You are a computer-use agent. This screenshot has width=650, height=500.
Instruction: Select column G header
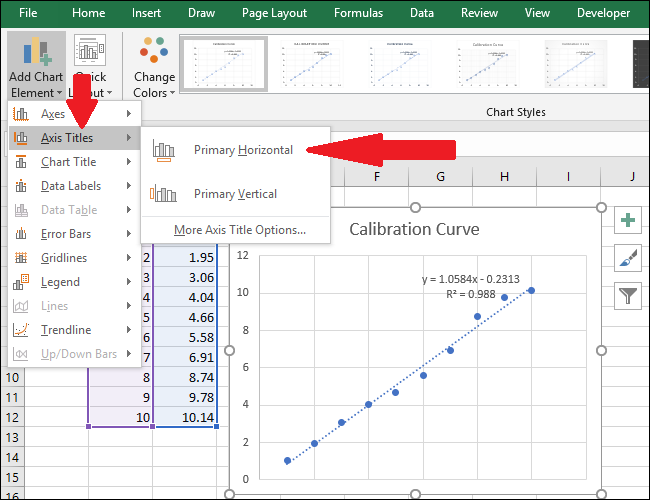[440, 177]
